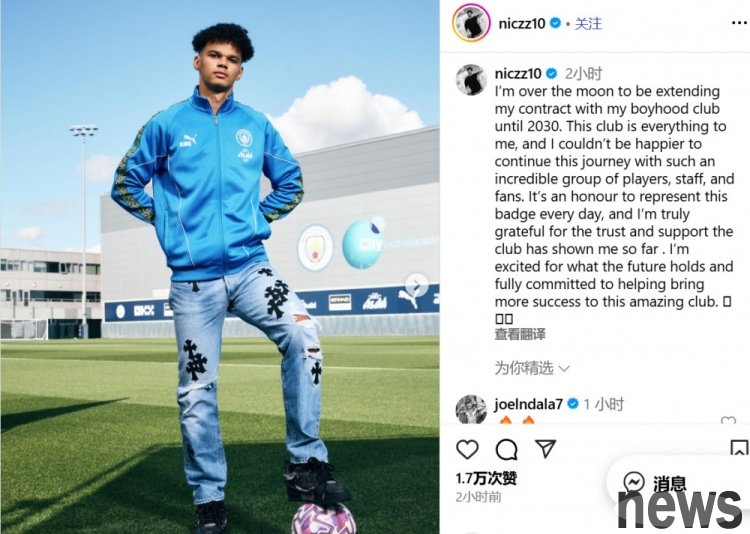Viewport: 750px width, 534px height.
Task: Open niczz10 username link in header
Action: pos(522,23)
